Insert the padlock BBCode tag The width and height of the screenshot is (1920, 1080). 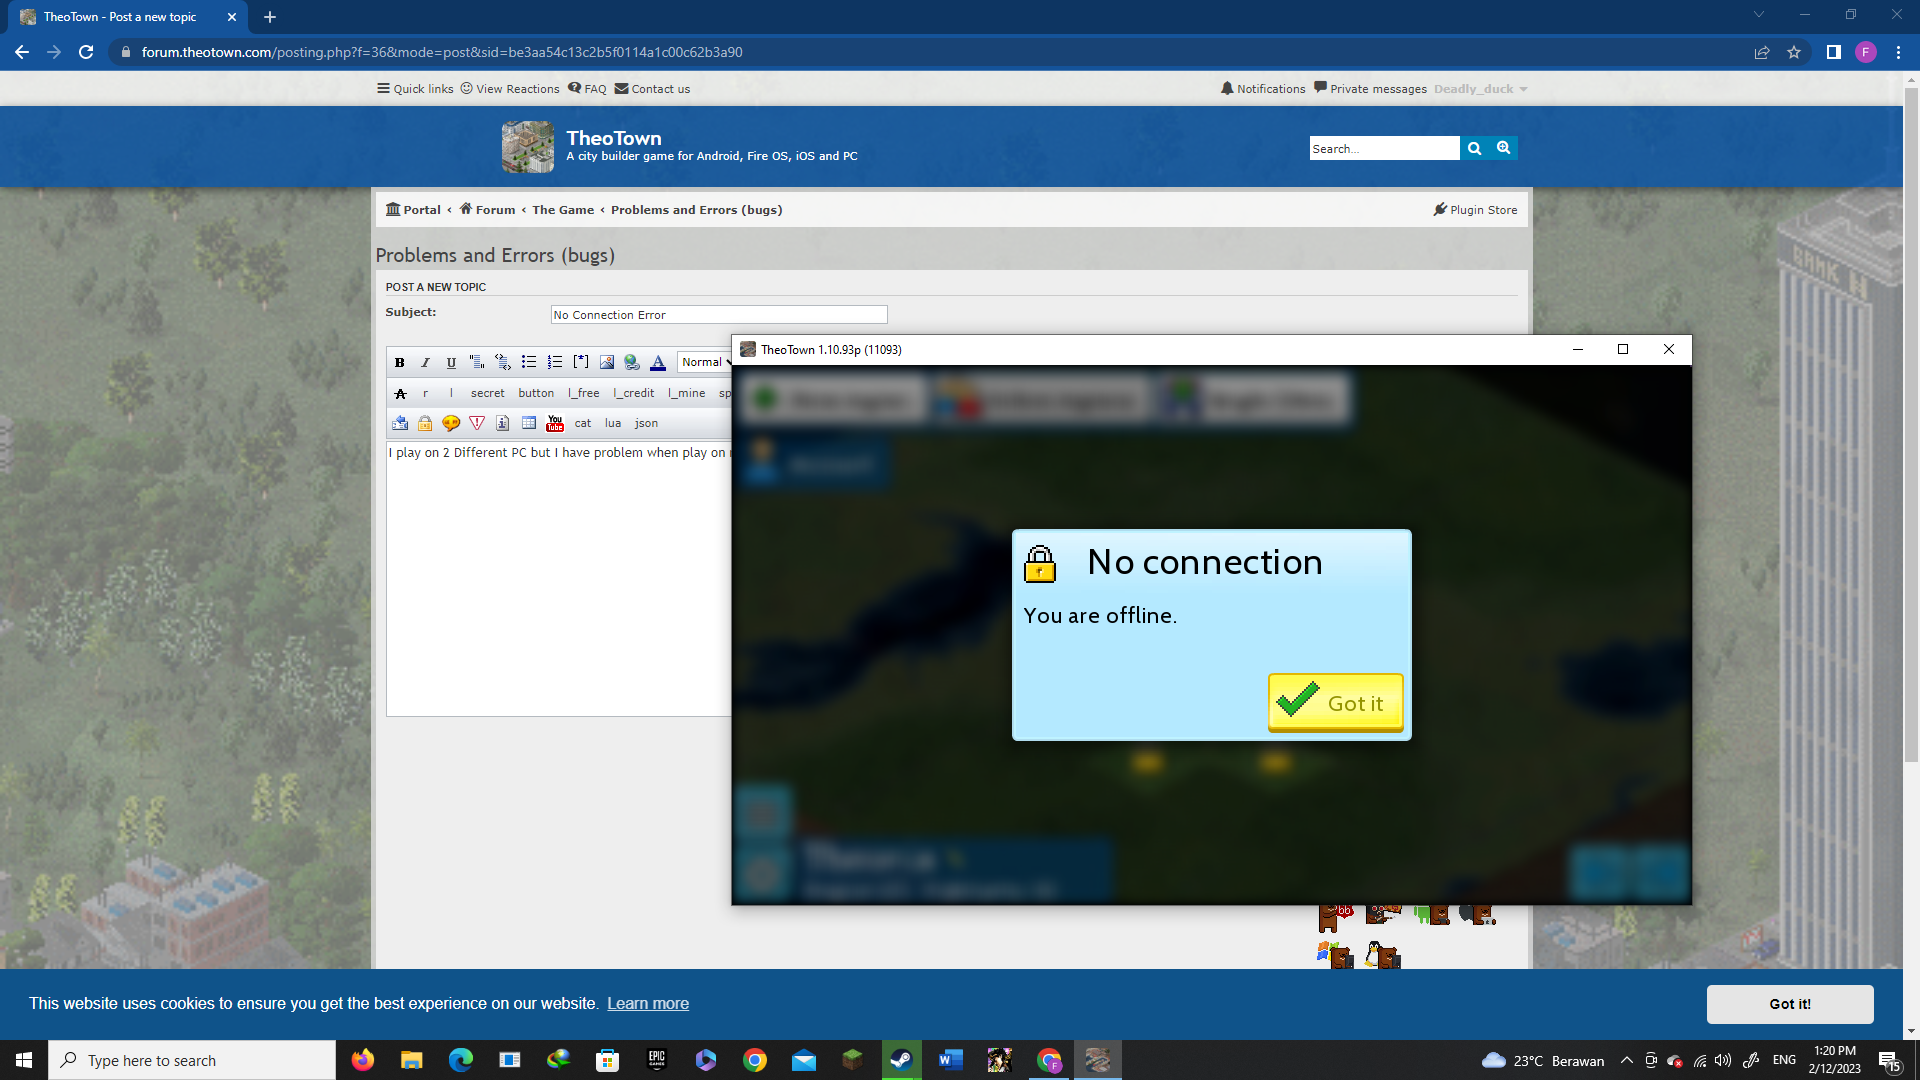(x=425, y=423)
